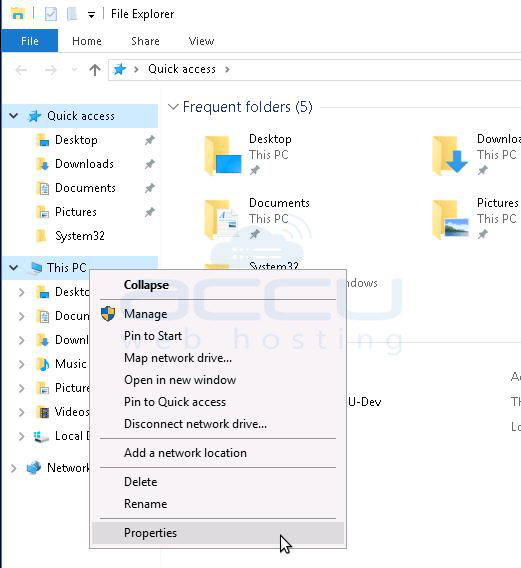Click the pin icon beside sidebar Documents
The width and height of the screenshot is (521, 568).
click(x=150, y=188)
